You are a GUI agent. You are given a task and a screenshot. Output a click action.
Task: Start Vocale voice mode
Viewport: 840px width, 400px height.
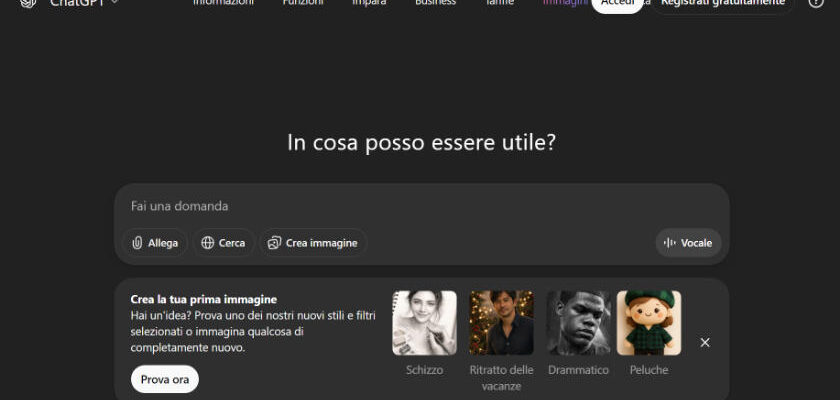click(x=688, y=243)
